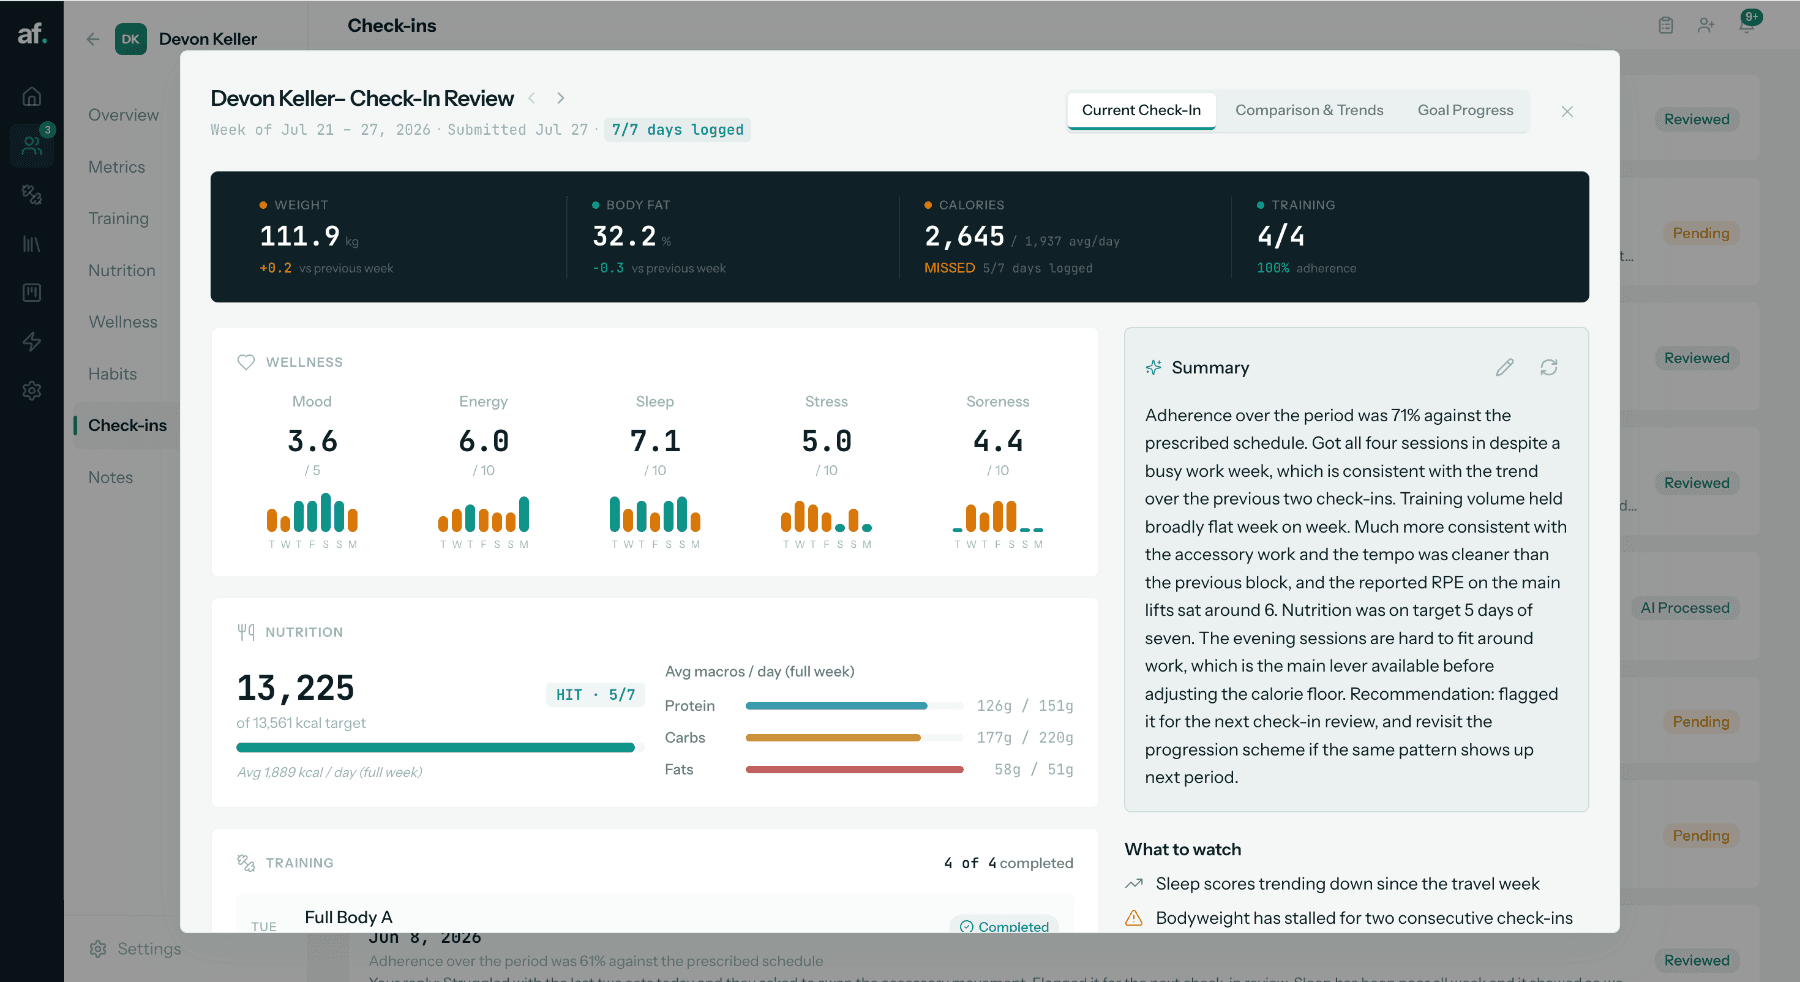Click the Carbs macro bar
The image size is (1800, 982).
pyautogui.click(x=855, y=738)
